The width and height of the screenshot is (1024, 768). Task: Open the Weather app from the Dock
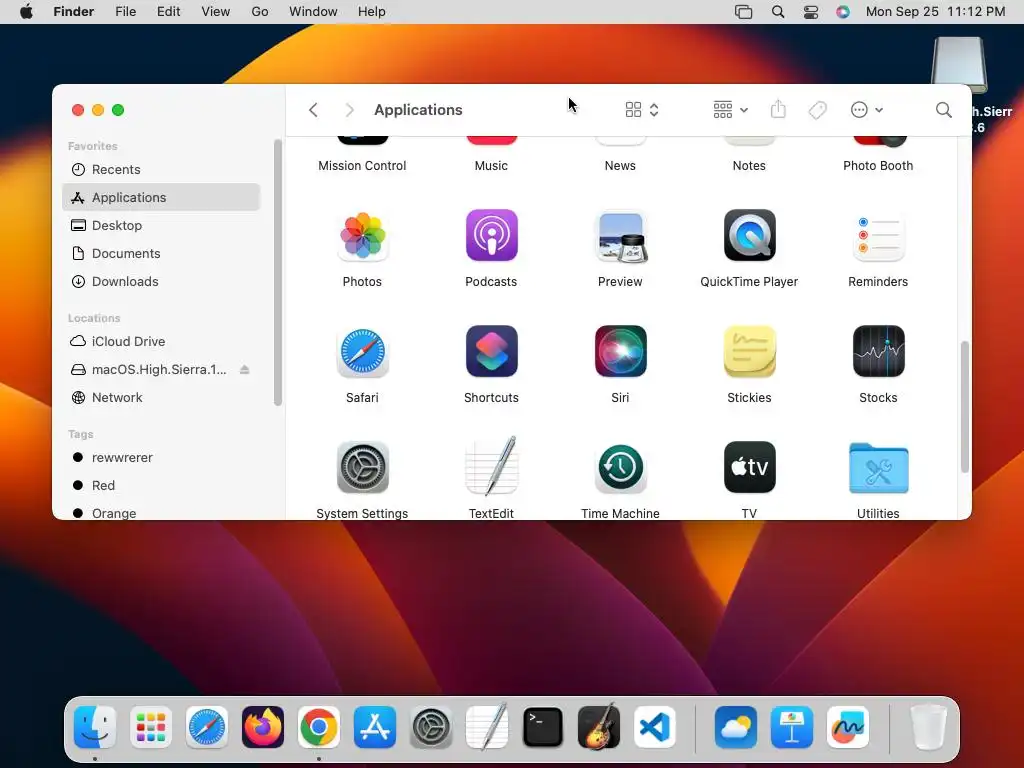click(735, 727)
